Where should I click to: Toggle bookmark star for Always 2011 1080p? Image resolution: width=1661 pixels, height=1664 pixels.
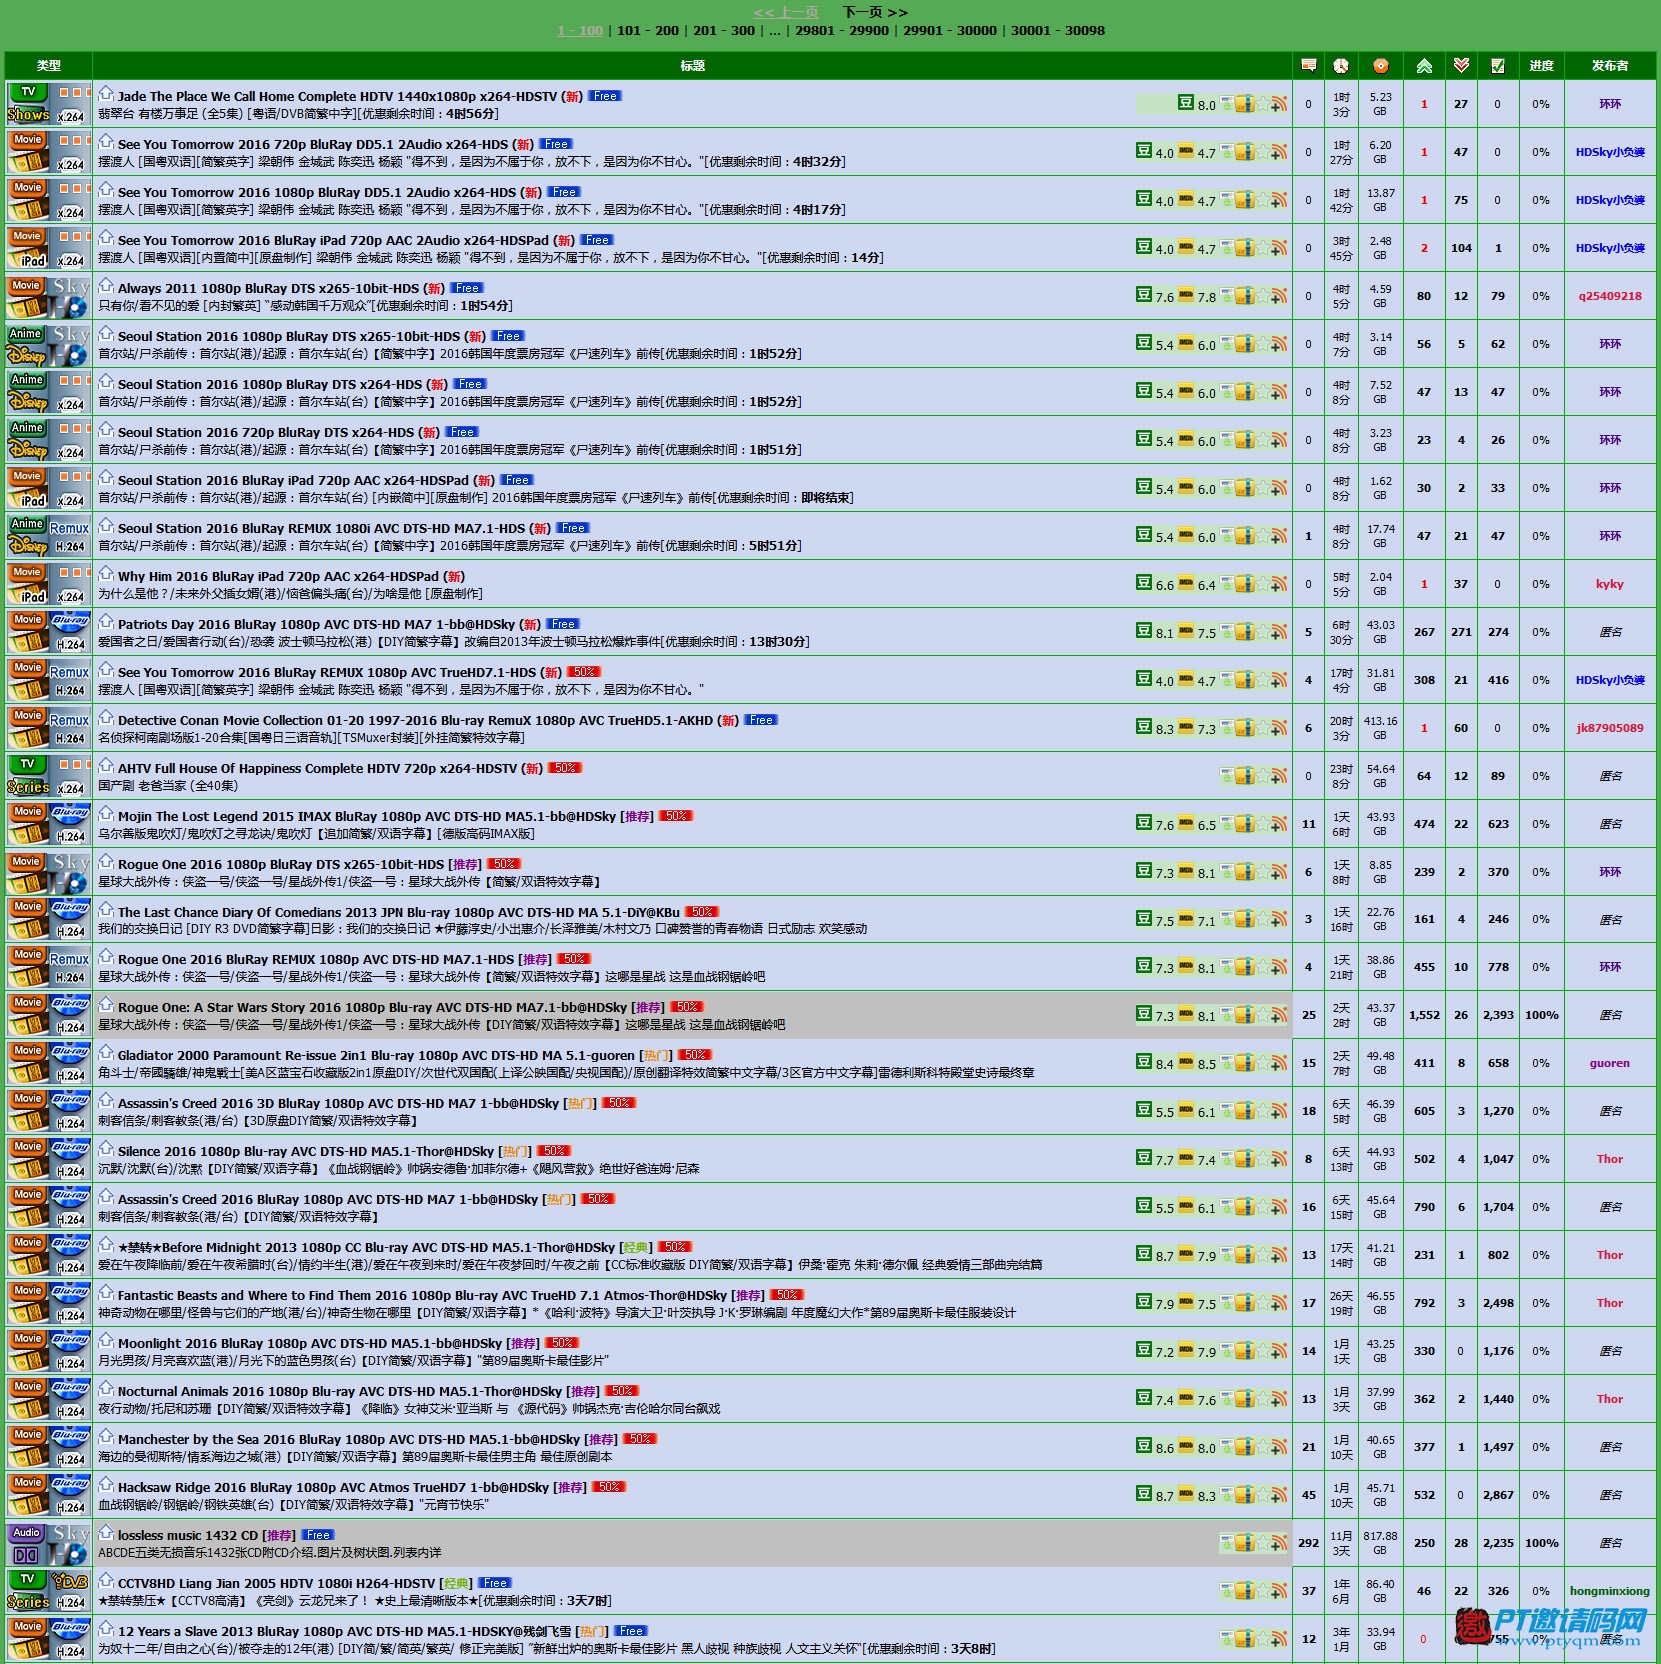click(1261, 296)
